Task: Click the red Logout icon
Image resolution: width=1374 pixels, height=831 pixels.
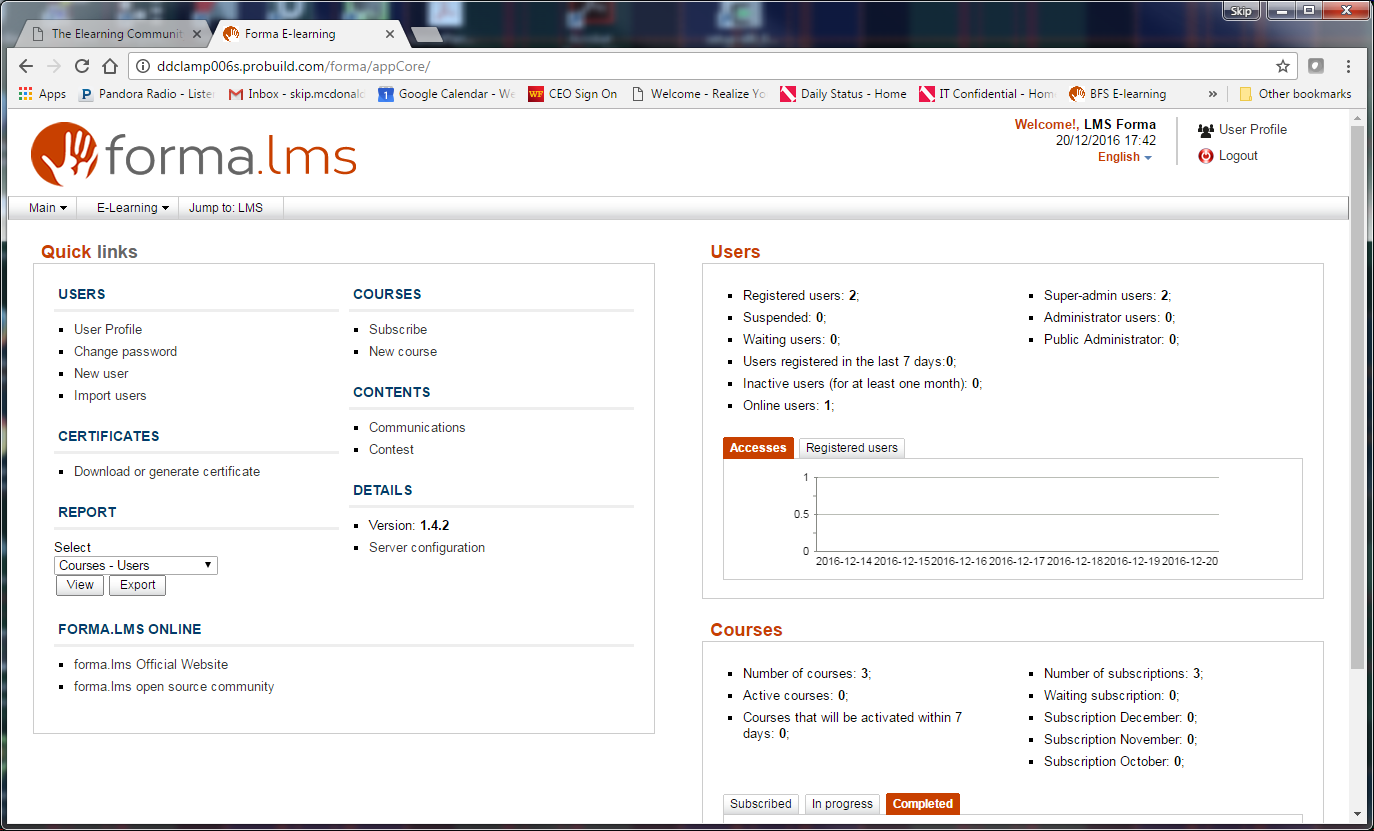Action: [1205, 156]
